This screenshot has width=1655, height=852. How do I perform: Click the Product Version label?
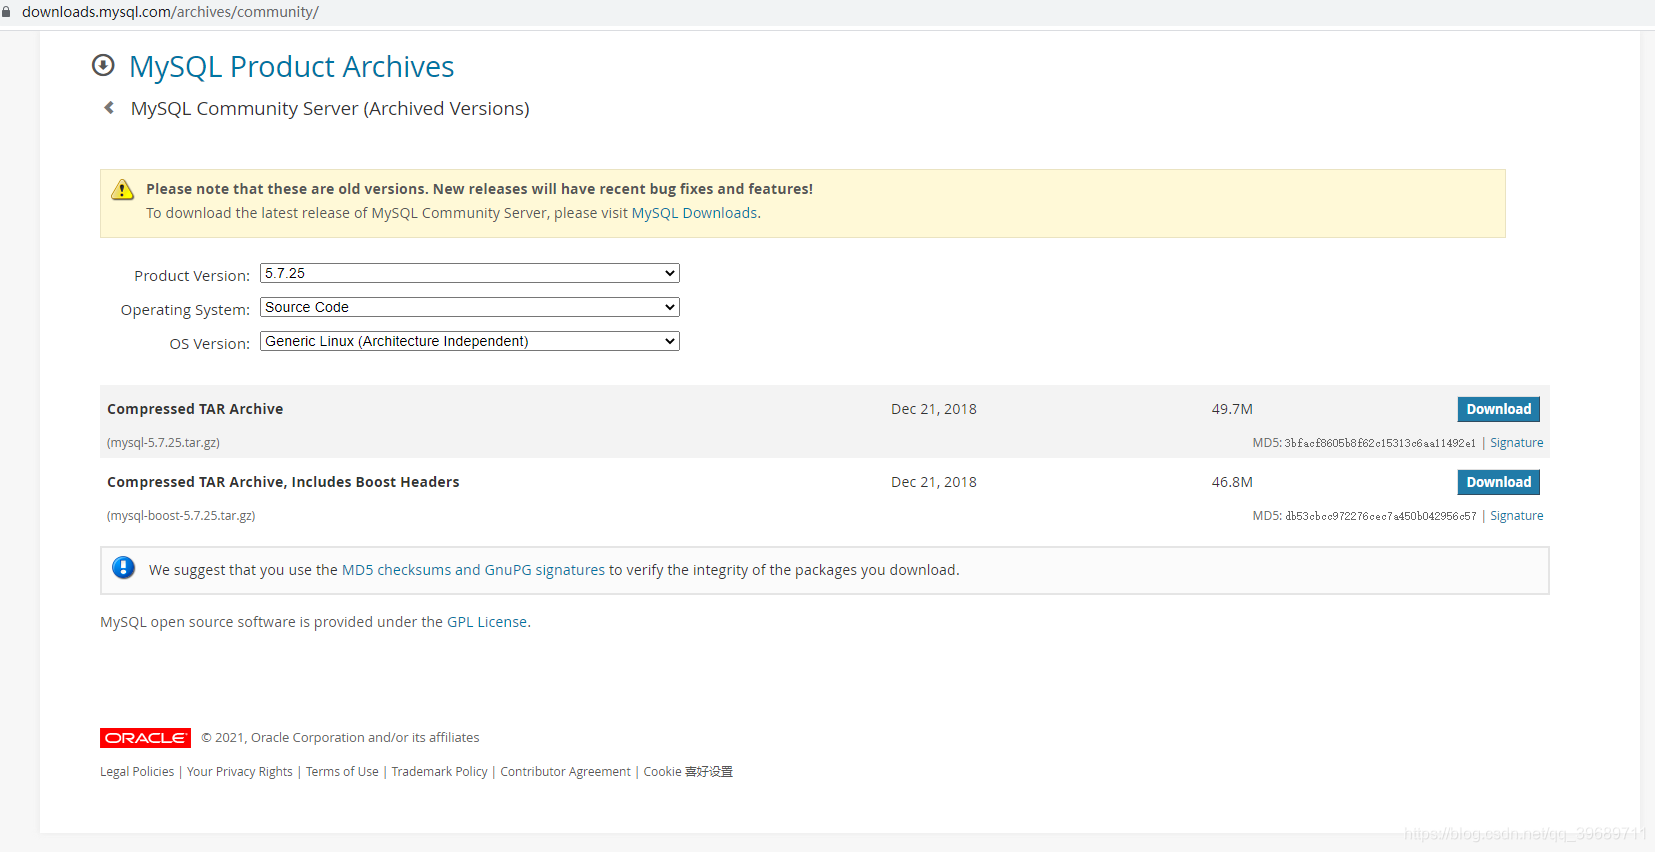coord(192,276)
